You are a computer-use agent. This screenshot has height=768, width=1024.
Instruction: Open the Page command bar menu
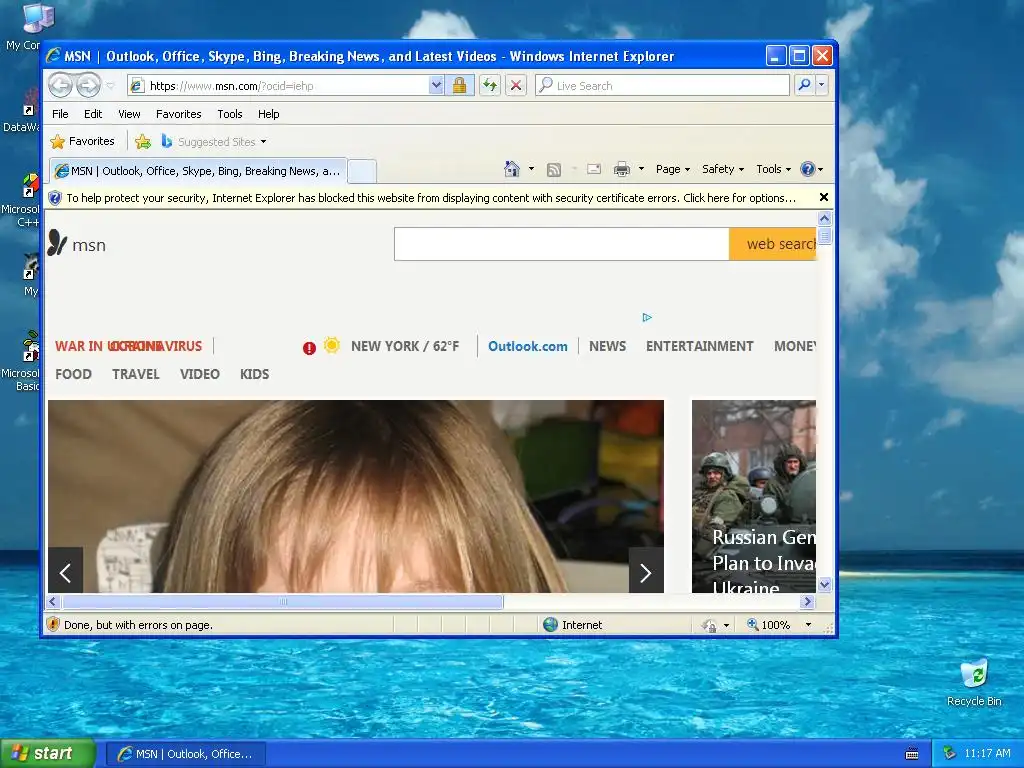pyautogui.click(x=673, y=169)
